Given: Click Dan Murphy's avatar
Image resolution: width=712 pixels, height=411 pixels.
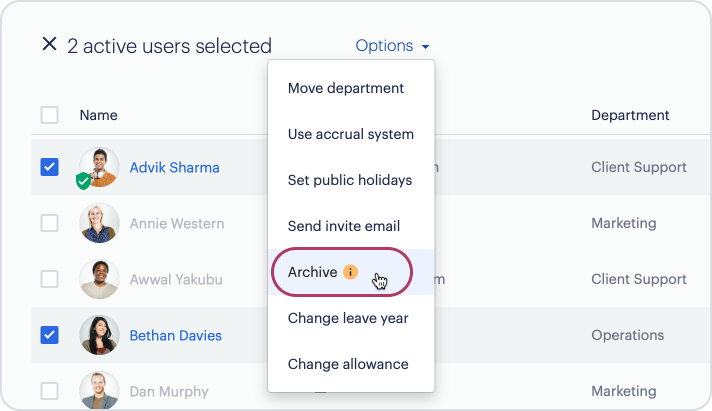Looking at the screenshot, I should [99, 390].
